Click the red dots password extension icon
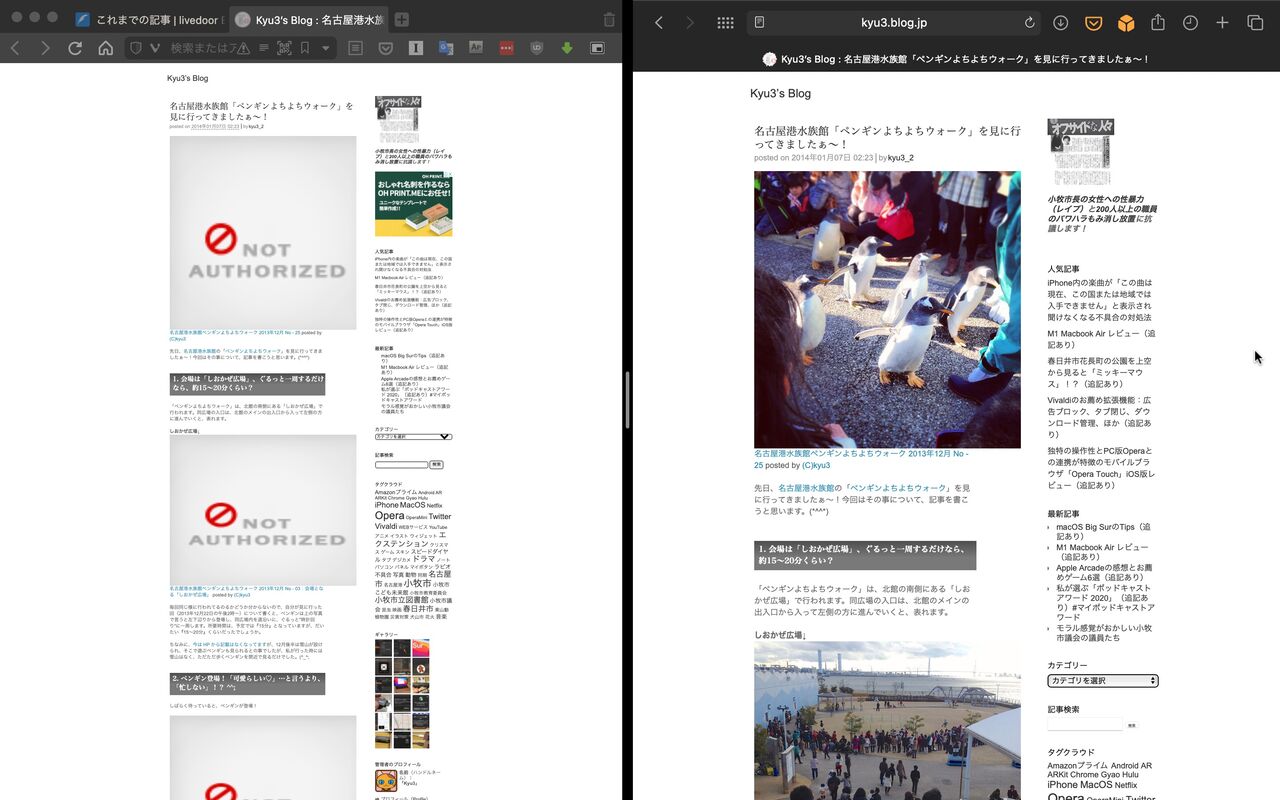Screen dimensions: 1280x800 506,48
